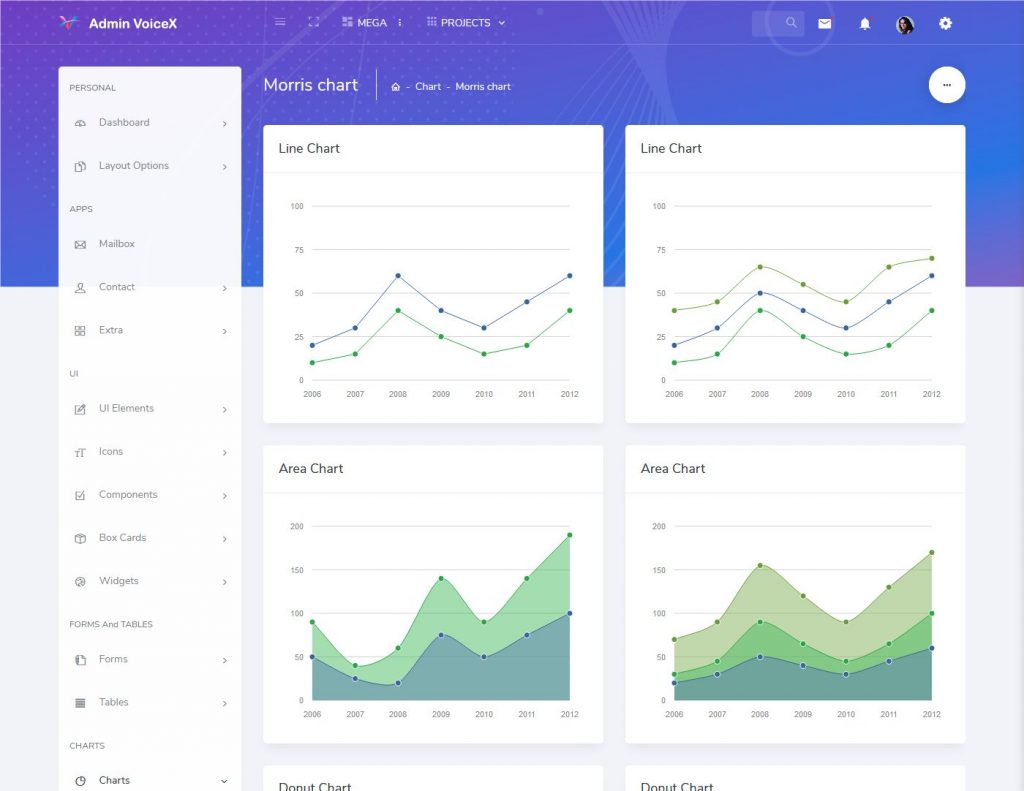Expand the Extra chevron arrow
1024x791 pixels.
[225, 331]
